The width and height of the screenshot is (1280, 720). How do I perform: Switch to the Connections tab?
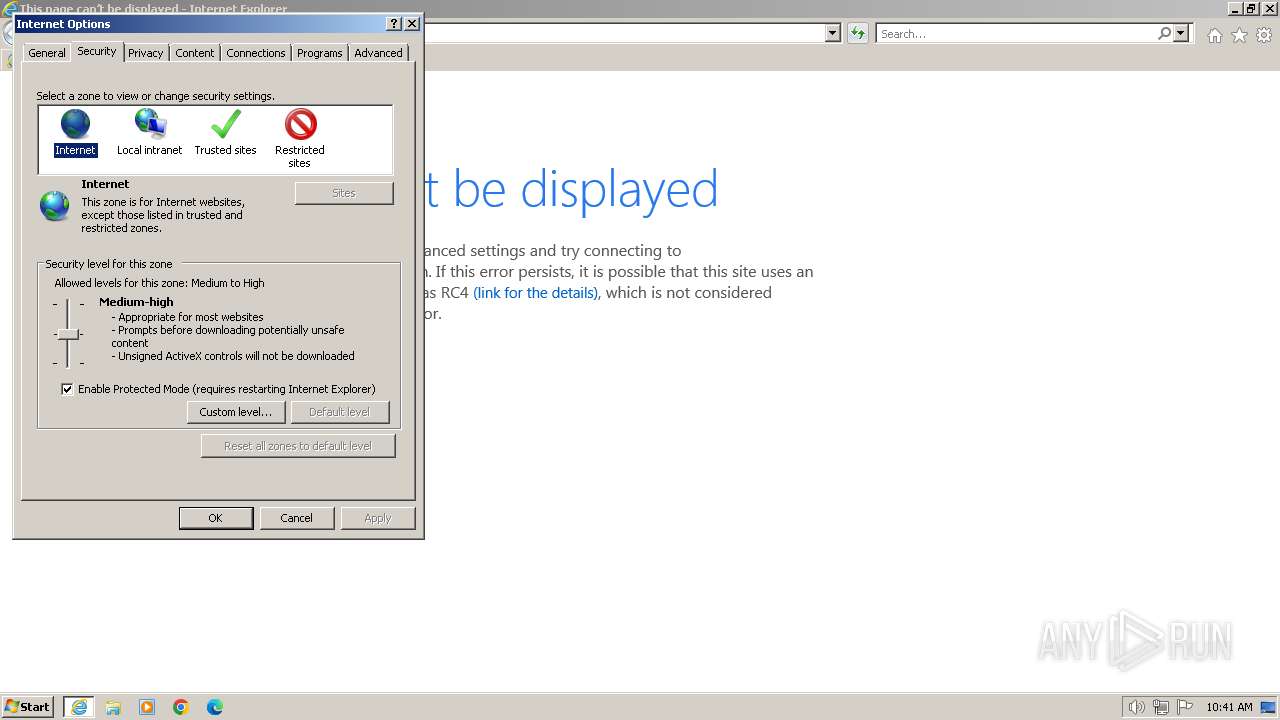coord(256,53)
